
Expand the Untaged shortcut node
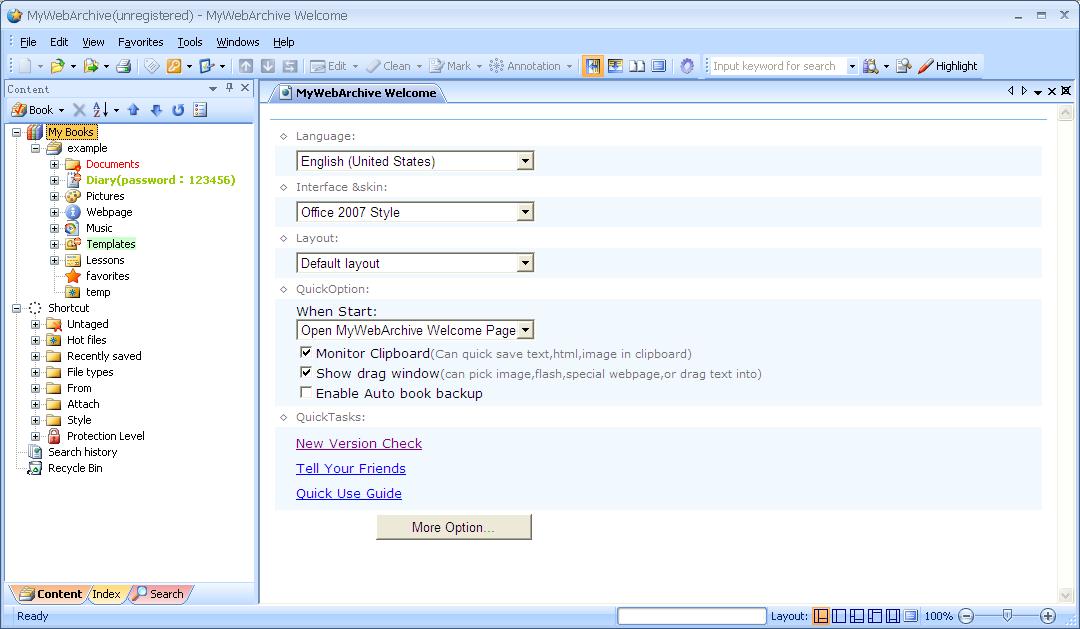point(35,324)
